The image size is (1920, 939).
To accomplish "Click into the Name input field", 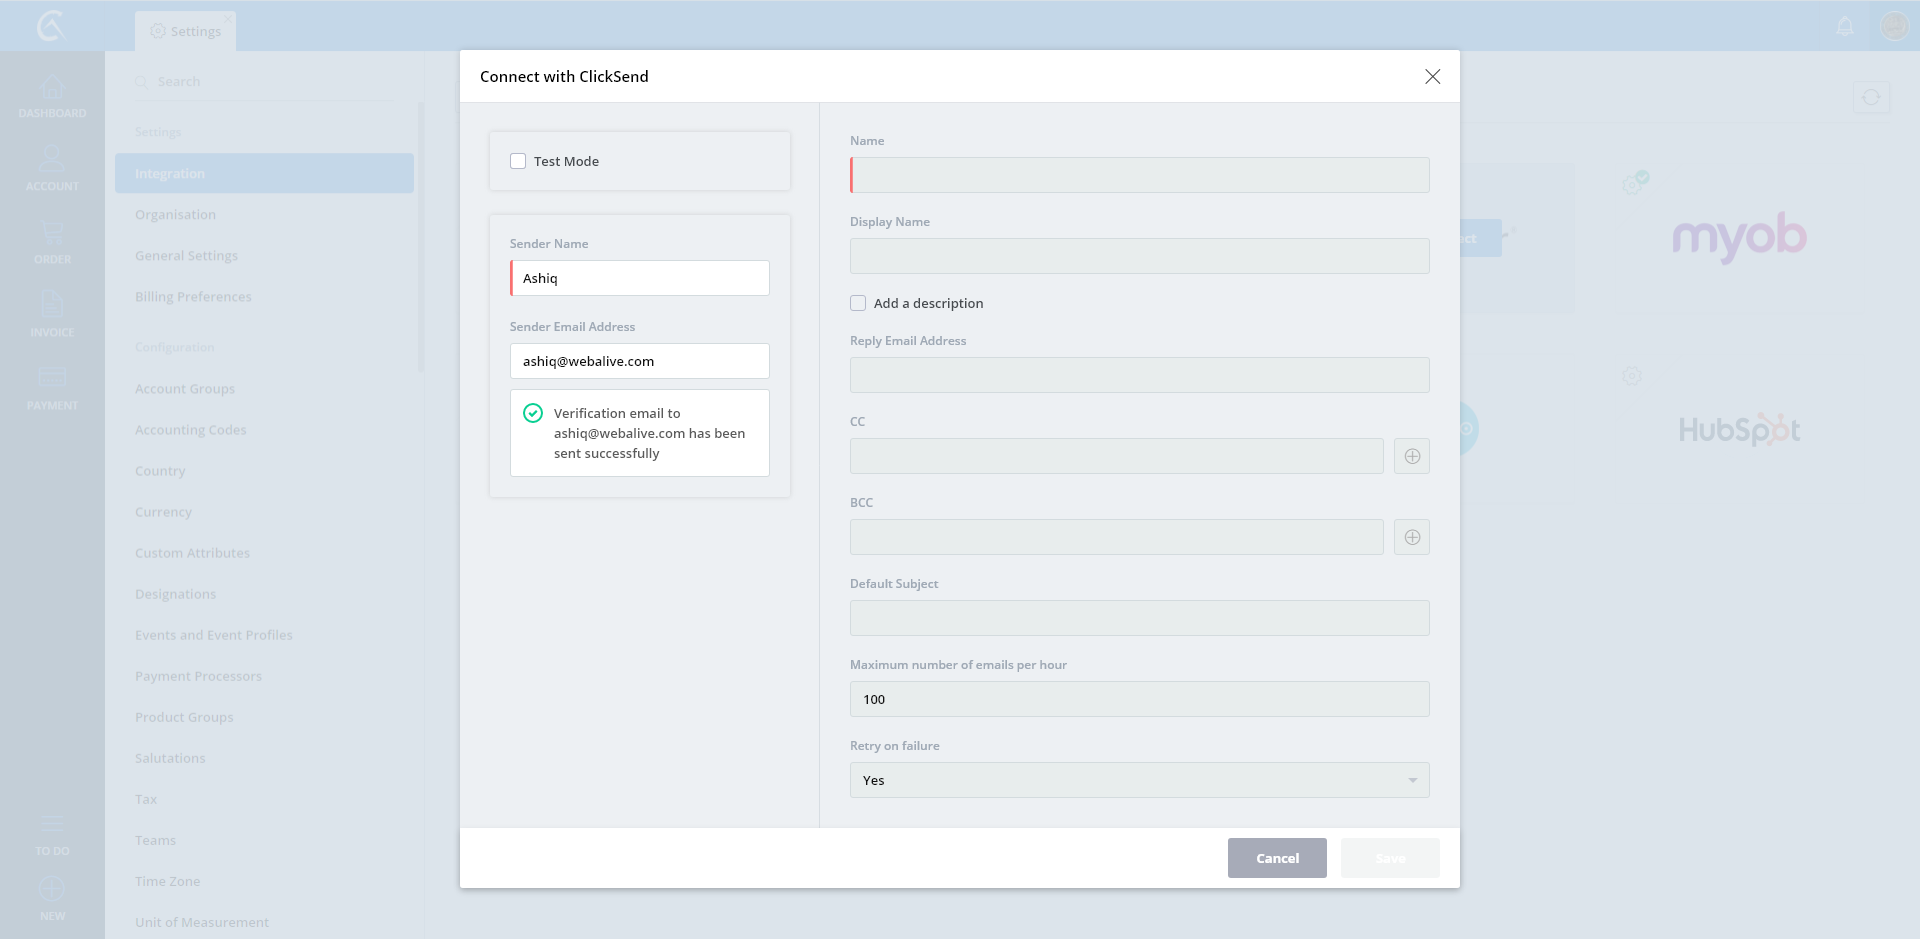I will click(1139, 175).
